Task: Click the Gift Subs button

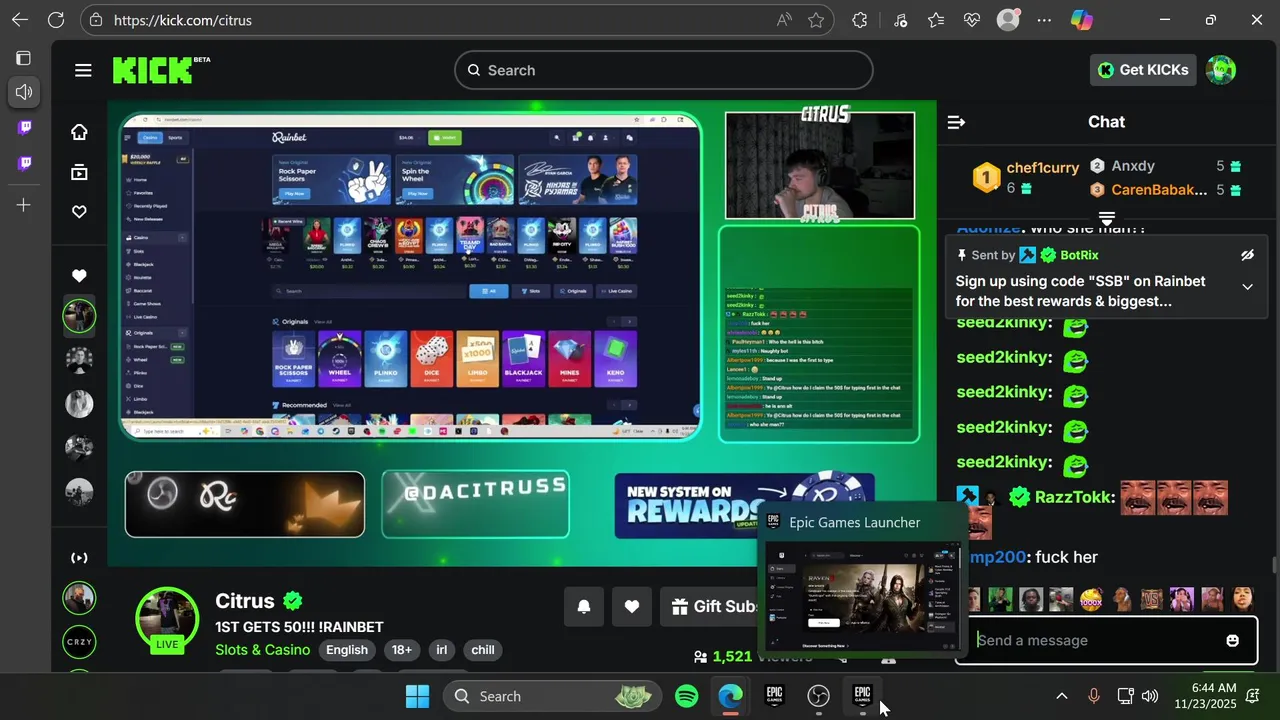Action: coord(716,606)
